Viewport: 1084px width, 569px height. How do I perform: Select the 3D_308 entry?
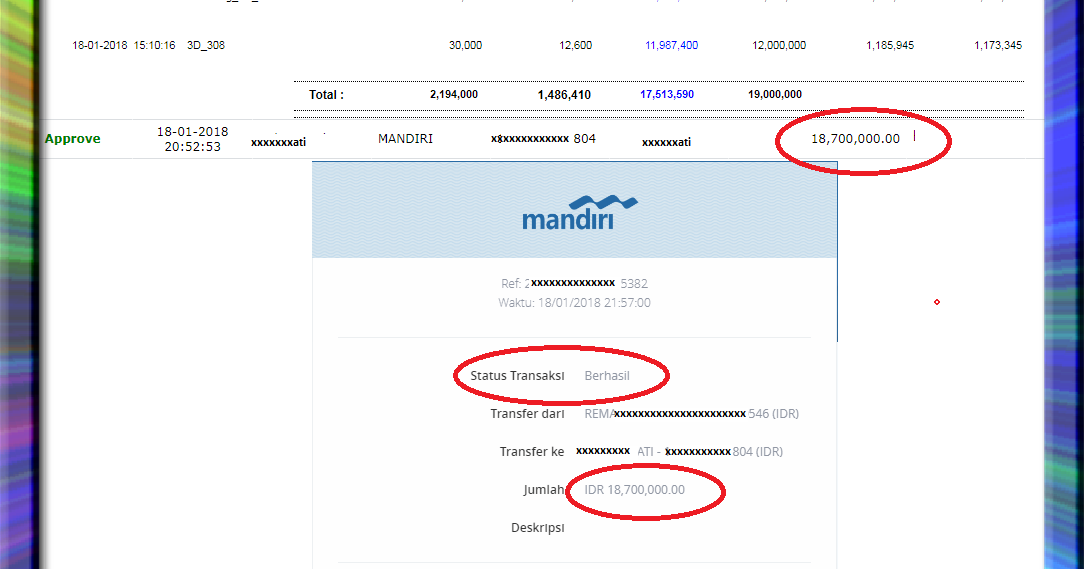click(x=206, y=45)
